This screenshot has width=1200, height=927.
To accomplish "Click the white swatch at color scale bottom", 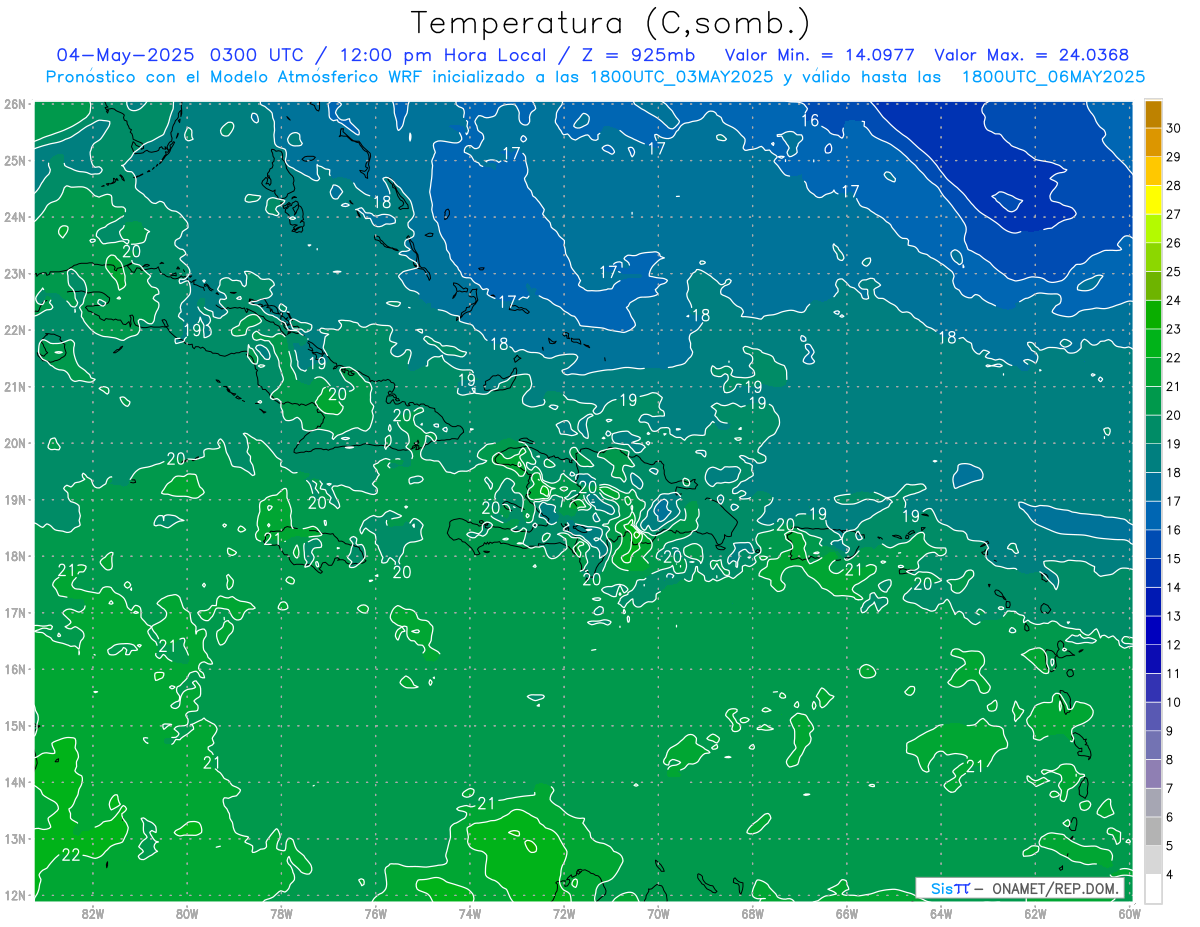I will (1153, 888).
